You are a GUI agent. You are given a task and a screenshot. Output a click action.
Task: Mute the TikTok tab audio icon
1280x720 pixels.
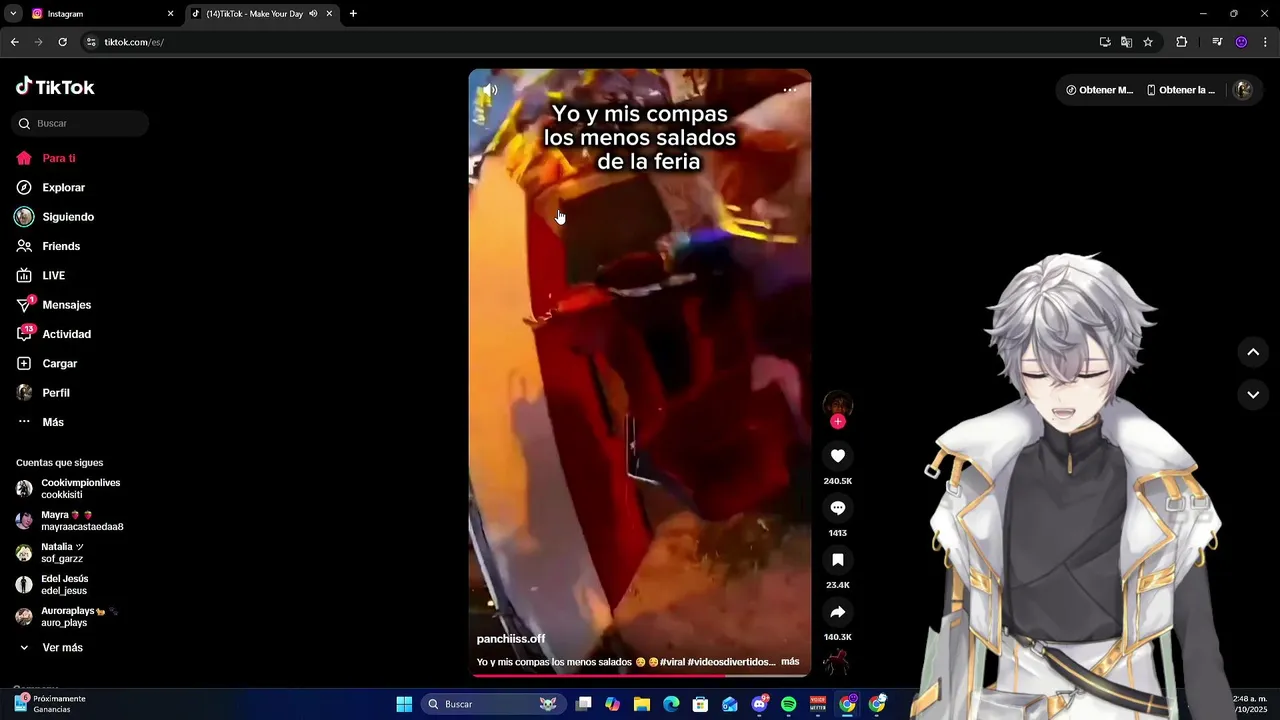click(x=313, y=14)
